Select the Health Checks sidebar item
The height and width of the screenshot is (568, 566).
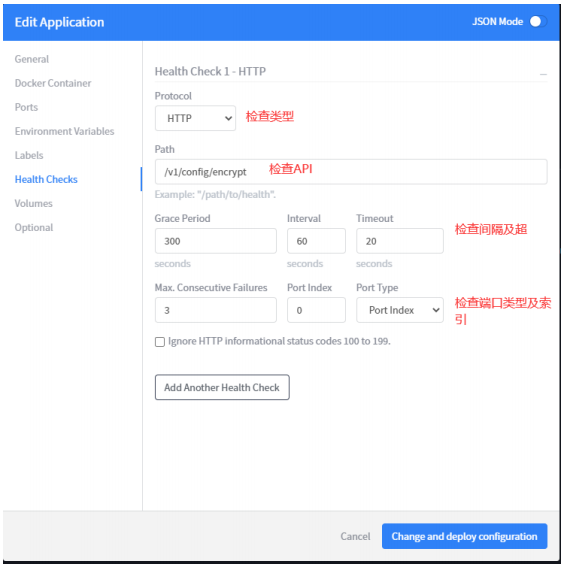point(46,179)
